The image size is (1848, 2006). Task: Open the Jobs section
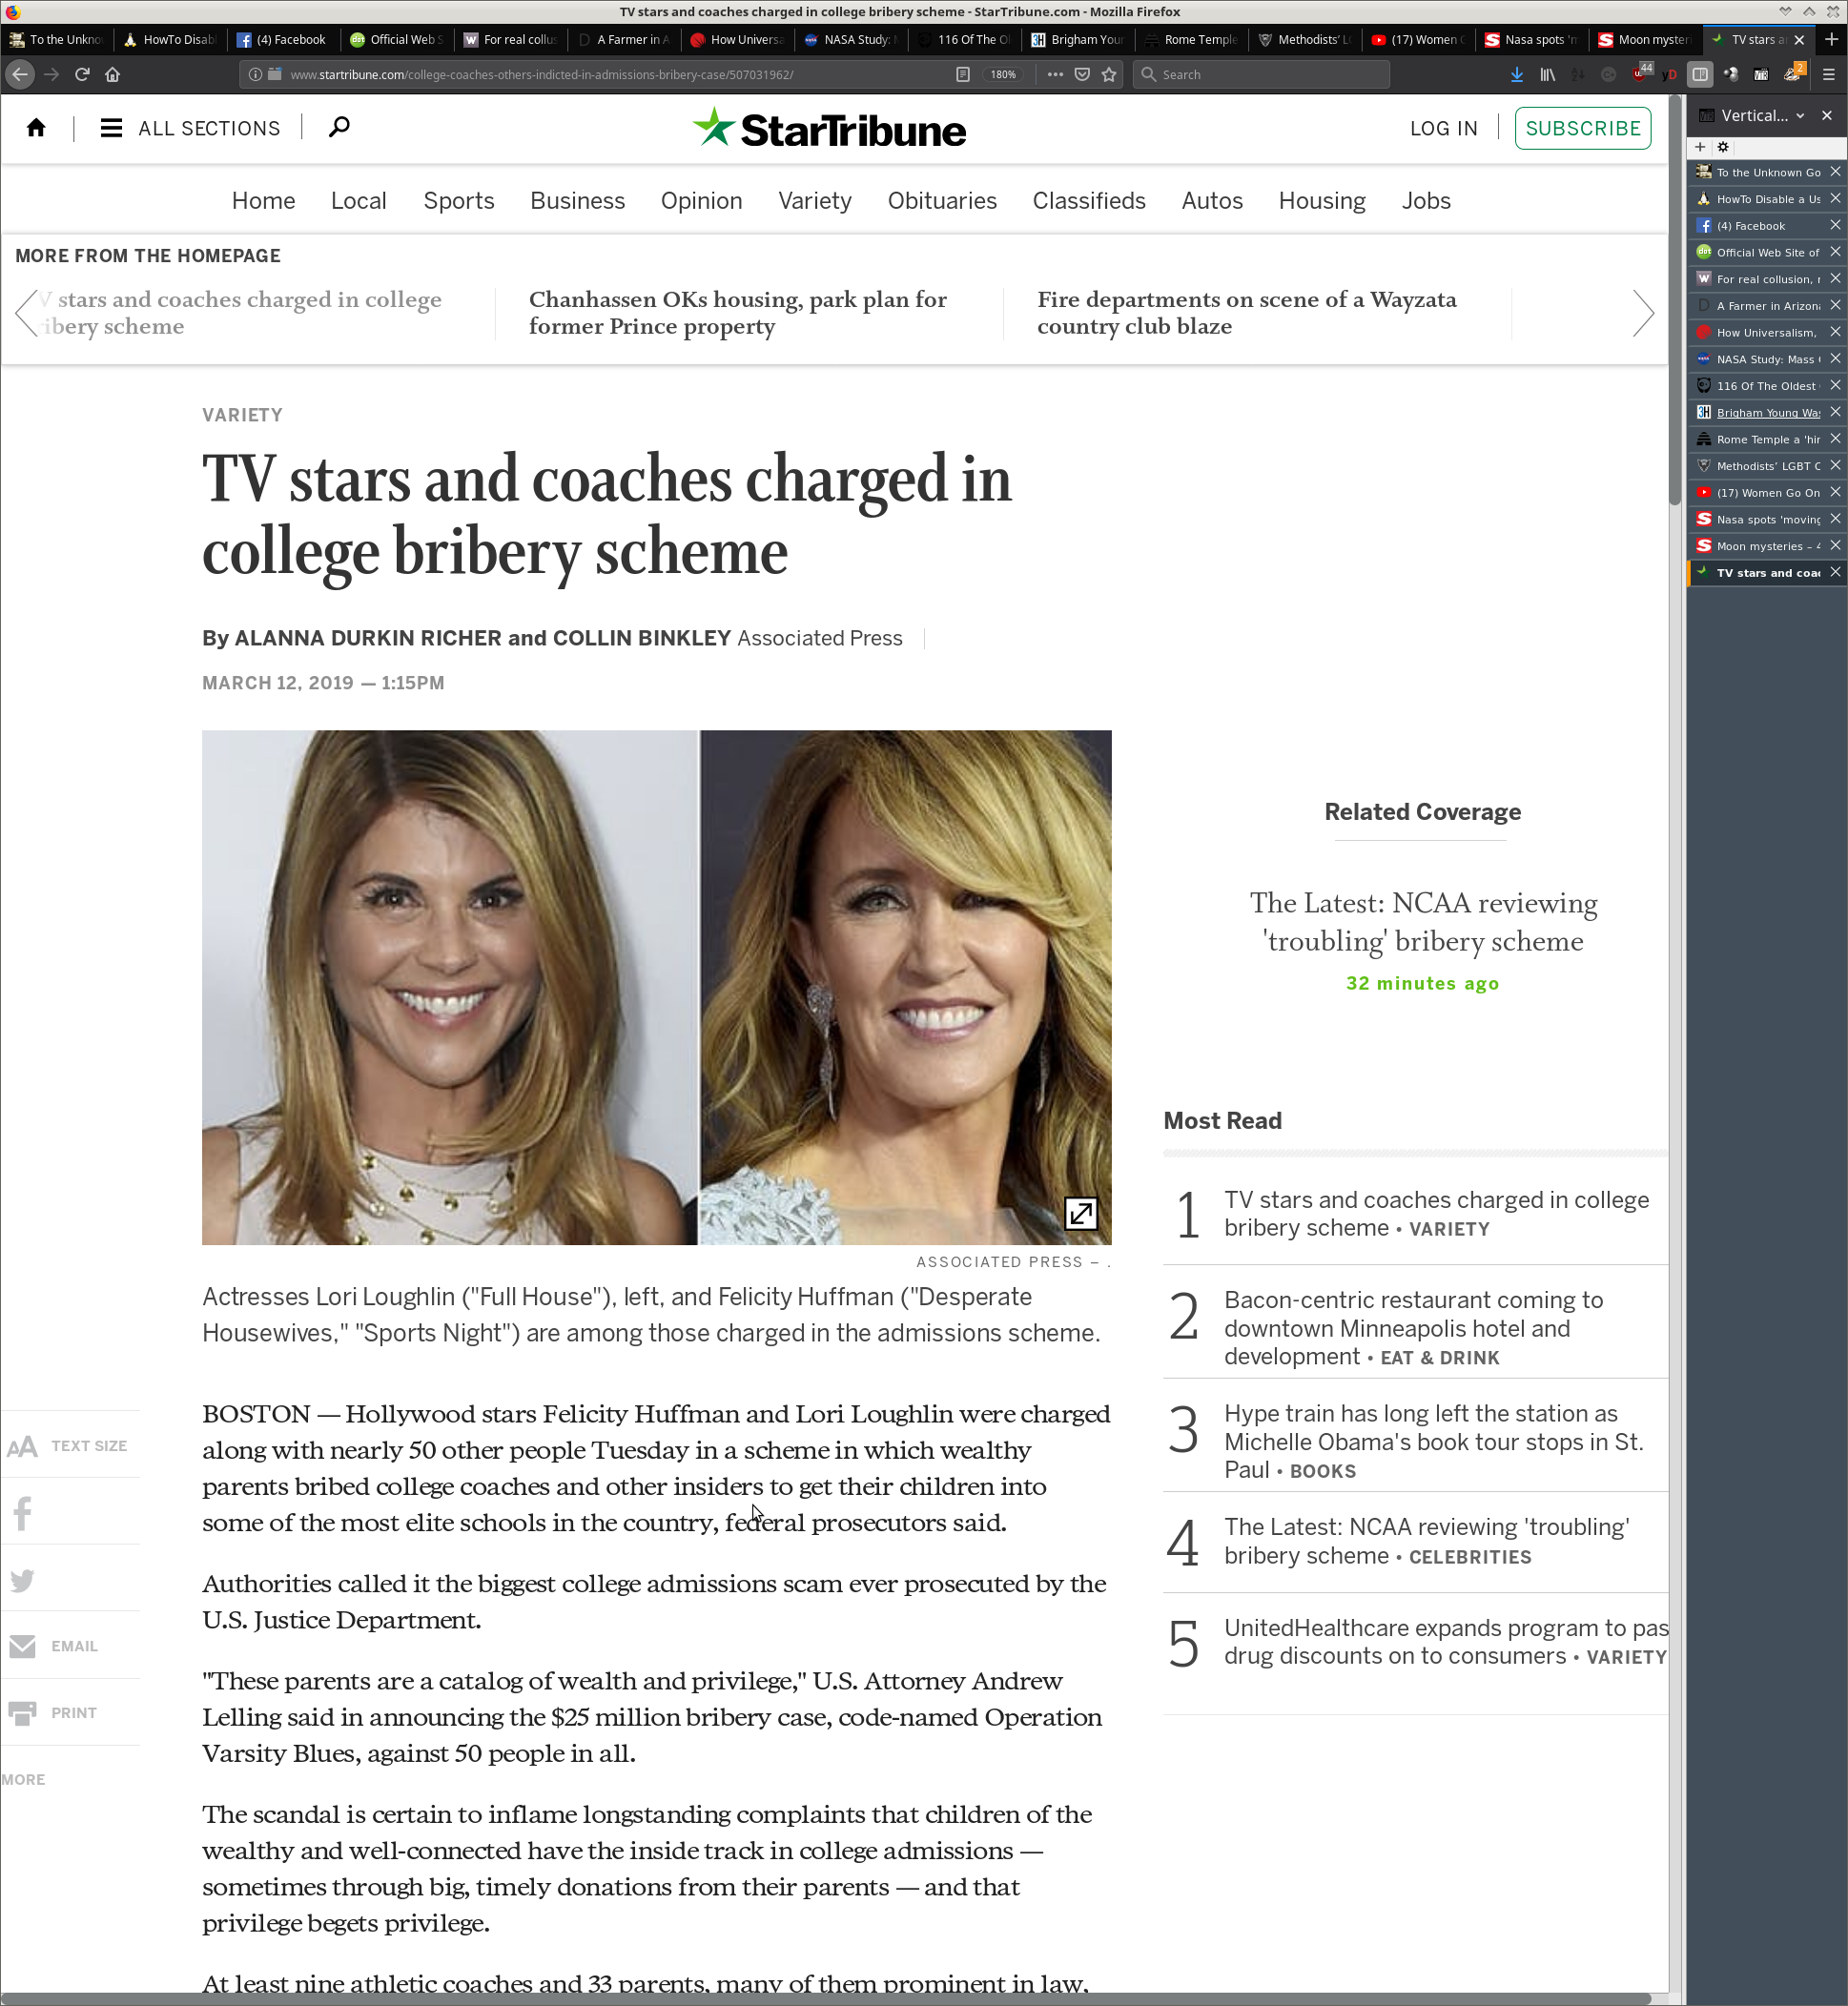(x=1426, y=201)
